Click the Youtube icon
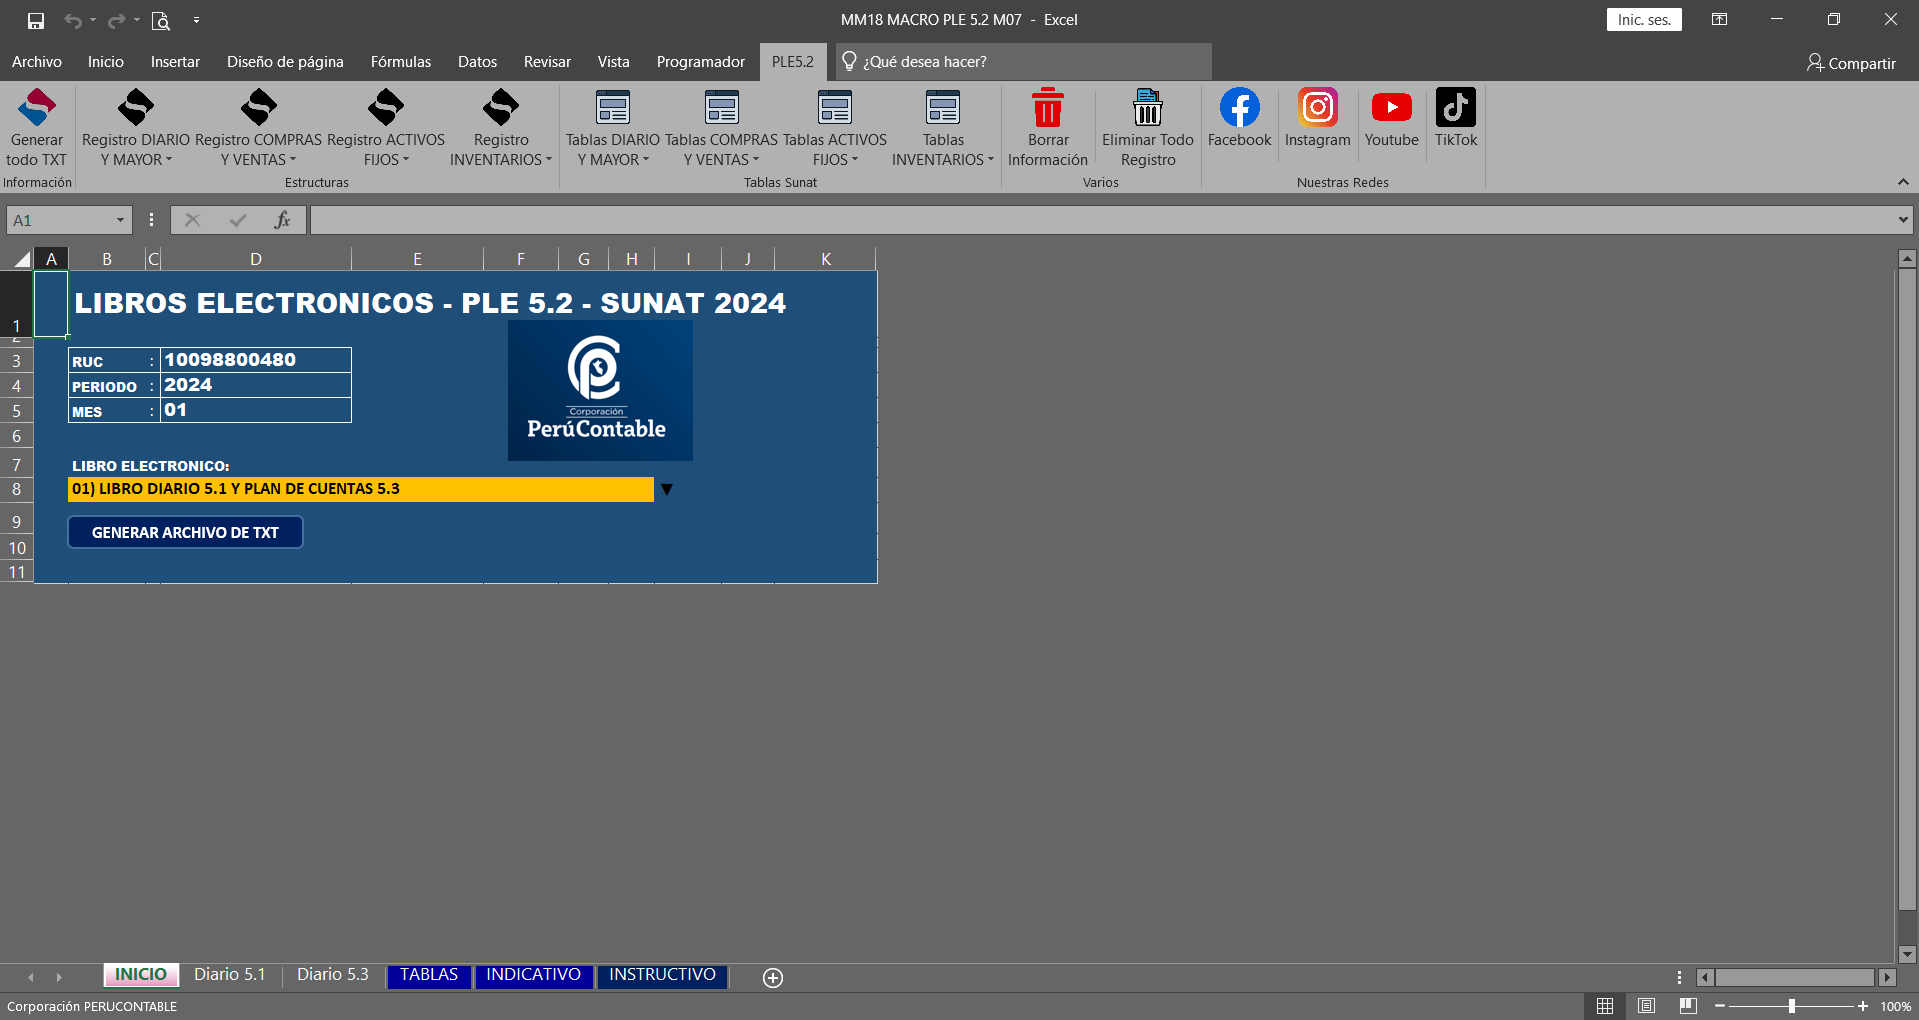Viewport: 1919px width, 1020px height. pos(1391,108)
